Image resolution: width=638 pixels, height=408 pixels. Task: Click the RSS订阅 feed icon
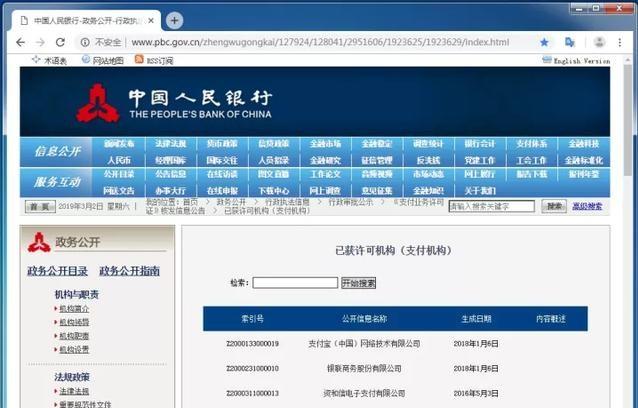coord(139,59)
